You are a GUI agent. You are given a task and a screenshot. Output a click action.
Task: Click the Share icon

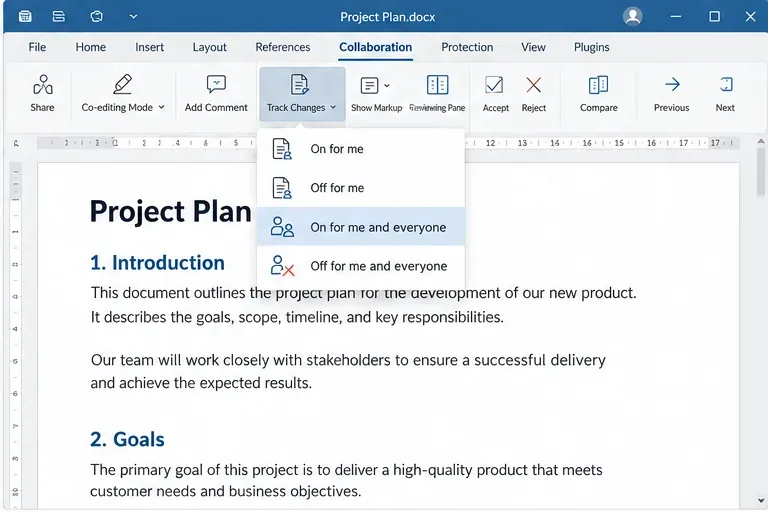coord(43,84)
